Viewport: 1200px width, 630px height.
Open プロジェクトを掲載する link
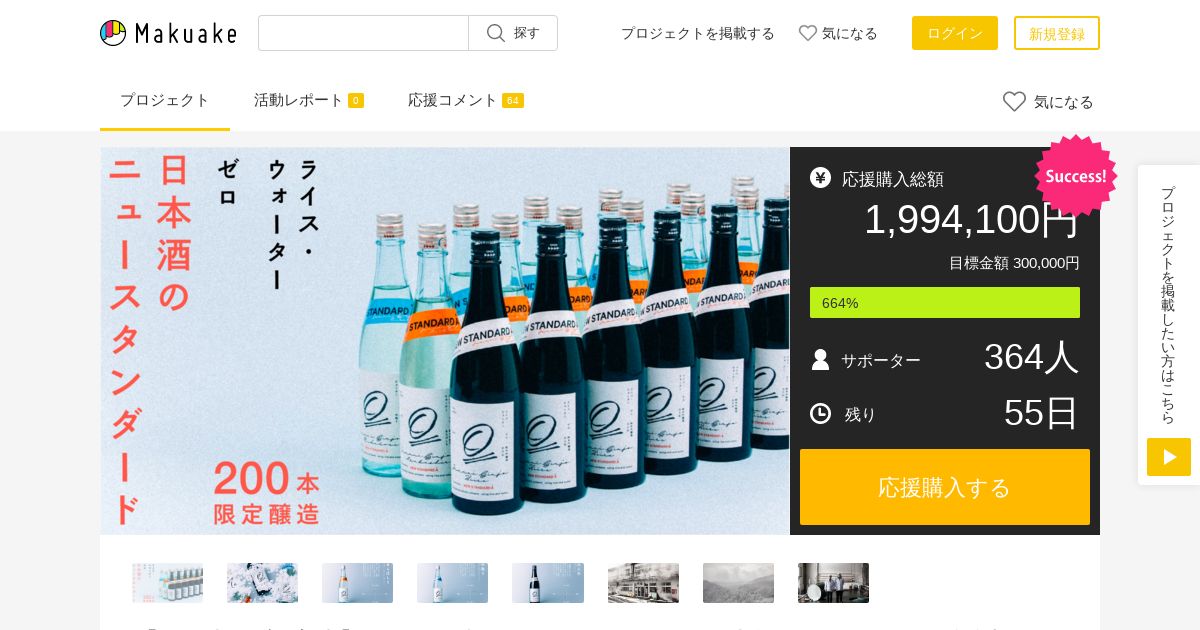(698, 33)
